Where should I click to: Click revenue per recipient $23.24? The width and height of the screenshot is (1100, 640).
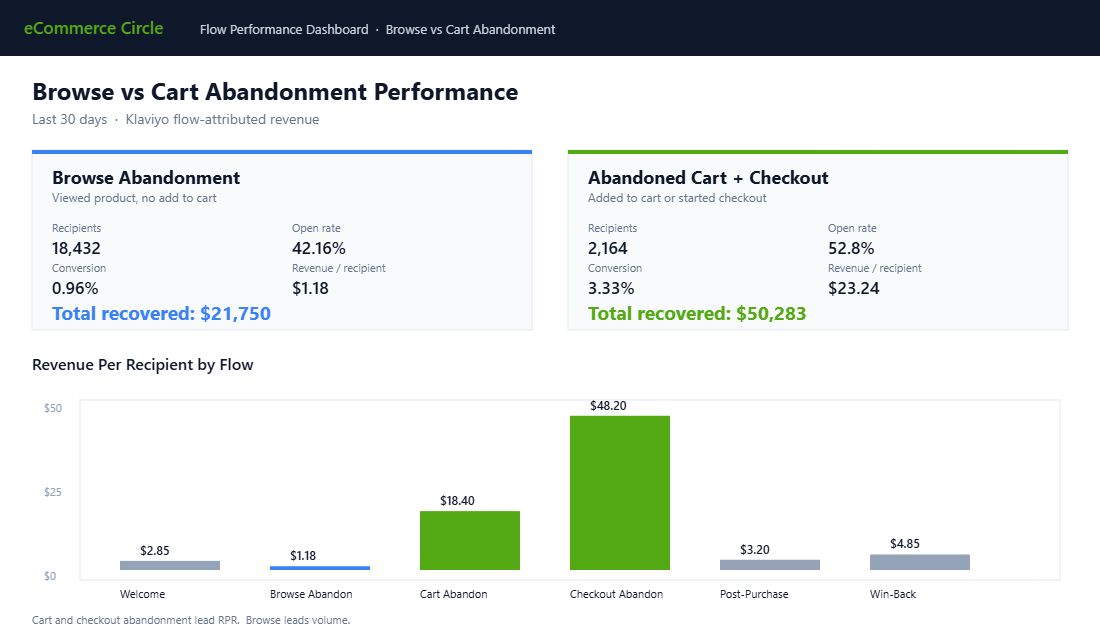tap(854, 288)
